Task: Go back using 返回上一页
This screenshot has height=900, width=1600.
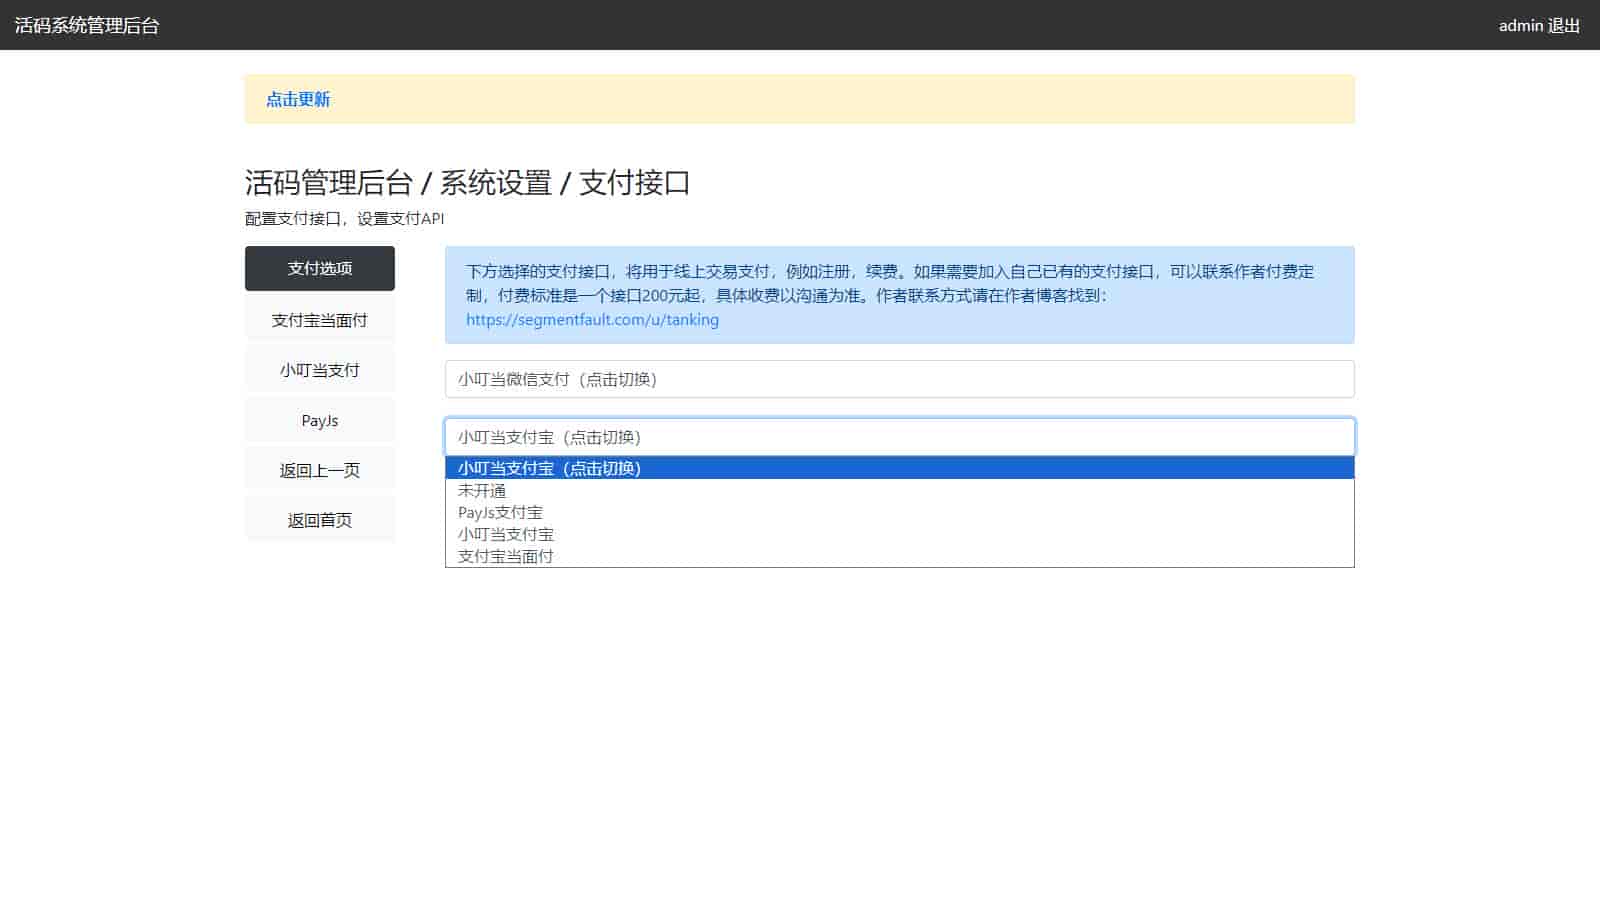Action: 319,470
